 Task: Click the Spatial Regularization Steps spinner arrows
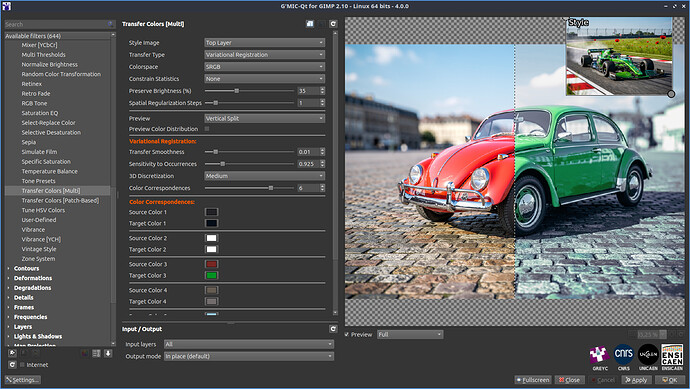[x=323, y=103]
